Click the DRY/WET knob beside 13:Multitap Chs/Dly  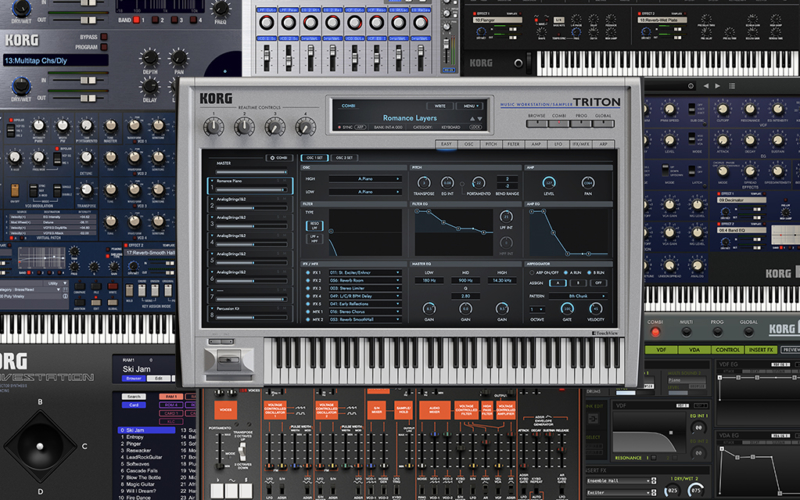coord(20,86)
